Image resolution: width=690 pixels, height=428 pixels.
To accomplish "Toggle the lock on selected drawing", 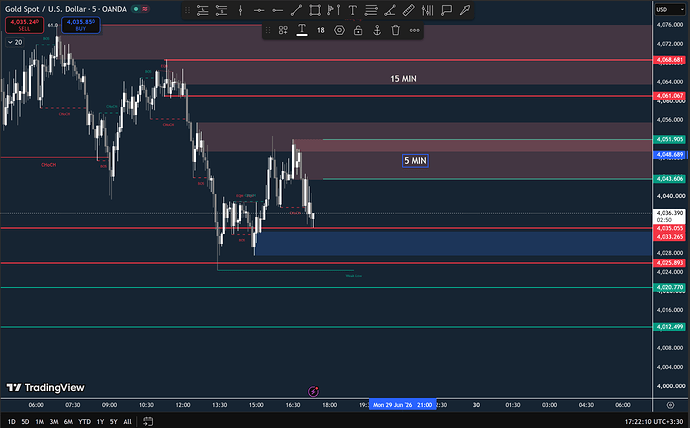I will click(358, 30).
